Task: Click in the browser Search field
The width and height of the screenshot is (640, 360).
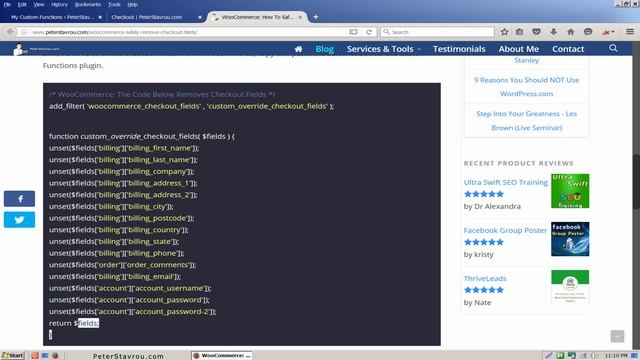Action: pyautogui.click(x=438, y=32)
